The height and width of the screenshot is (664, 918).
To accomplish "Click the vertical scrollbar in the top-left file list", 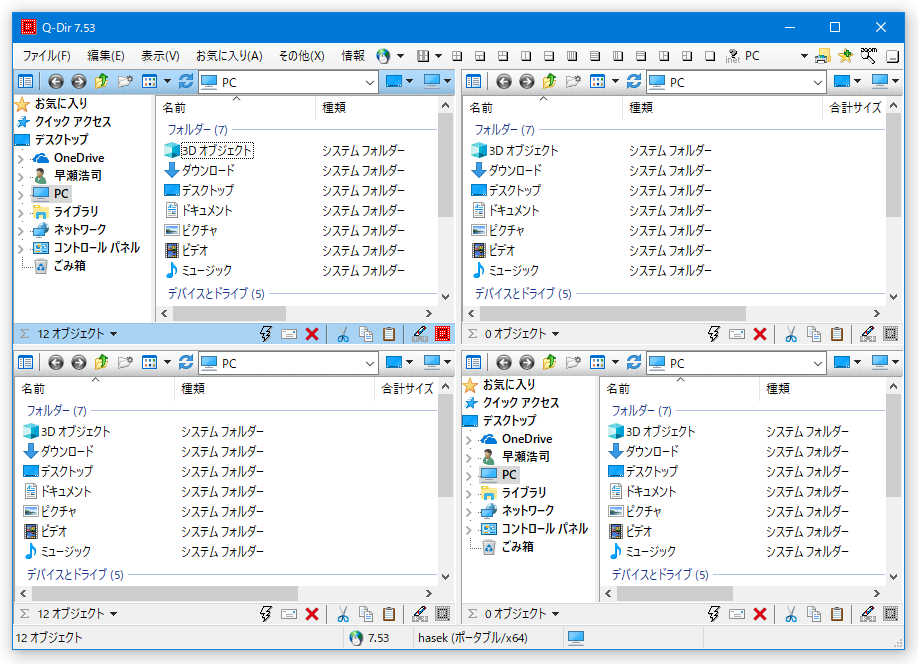I will click(445, 165).
